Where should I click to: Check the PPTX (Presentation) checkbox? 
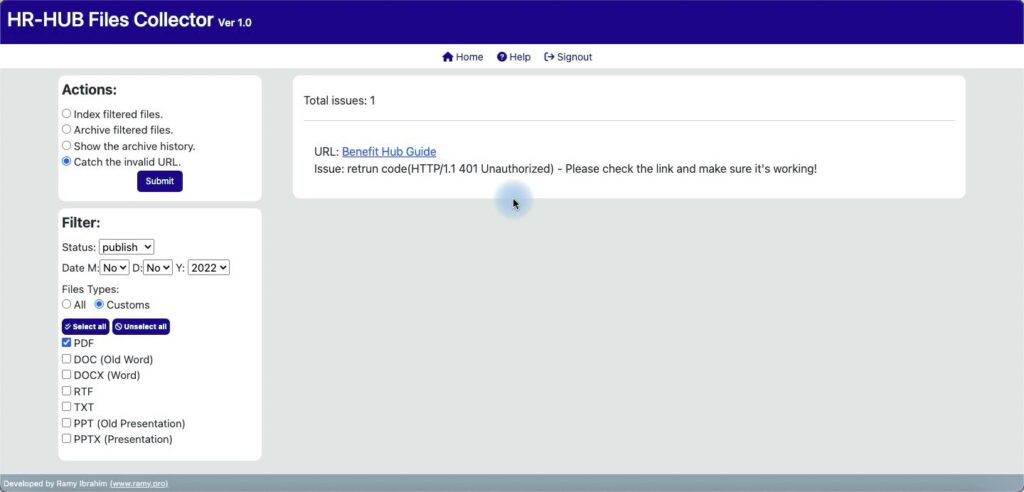[66, 438]
